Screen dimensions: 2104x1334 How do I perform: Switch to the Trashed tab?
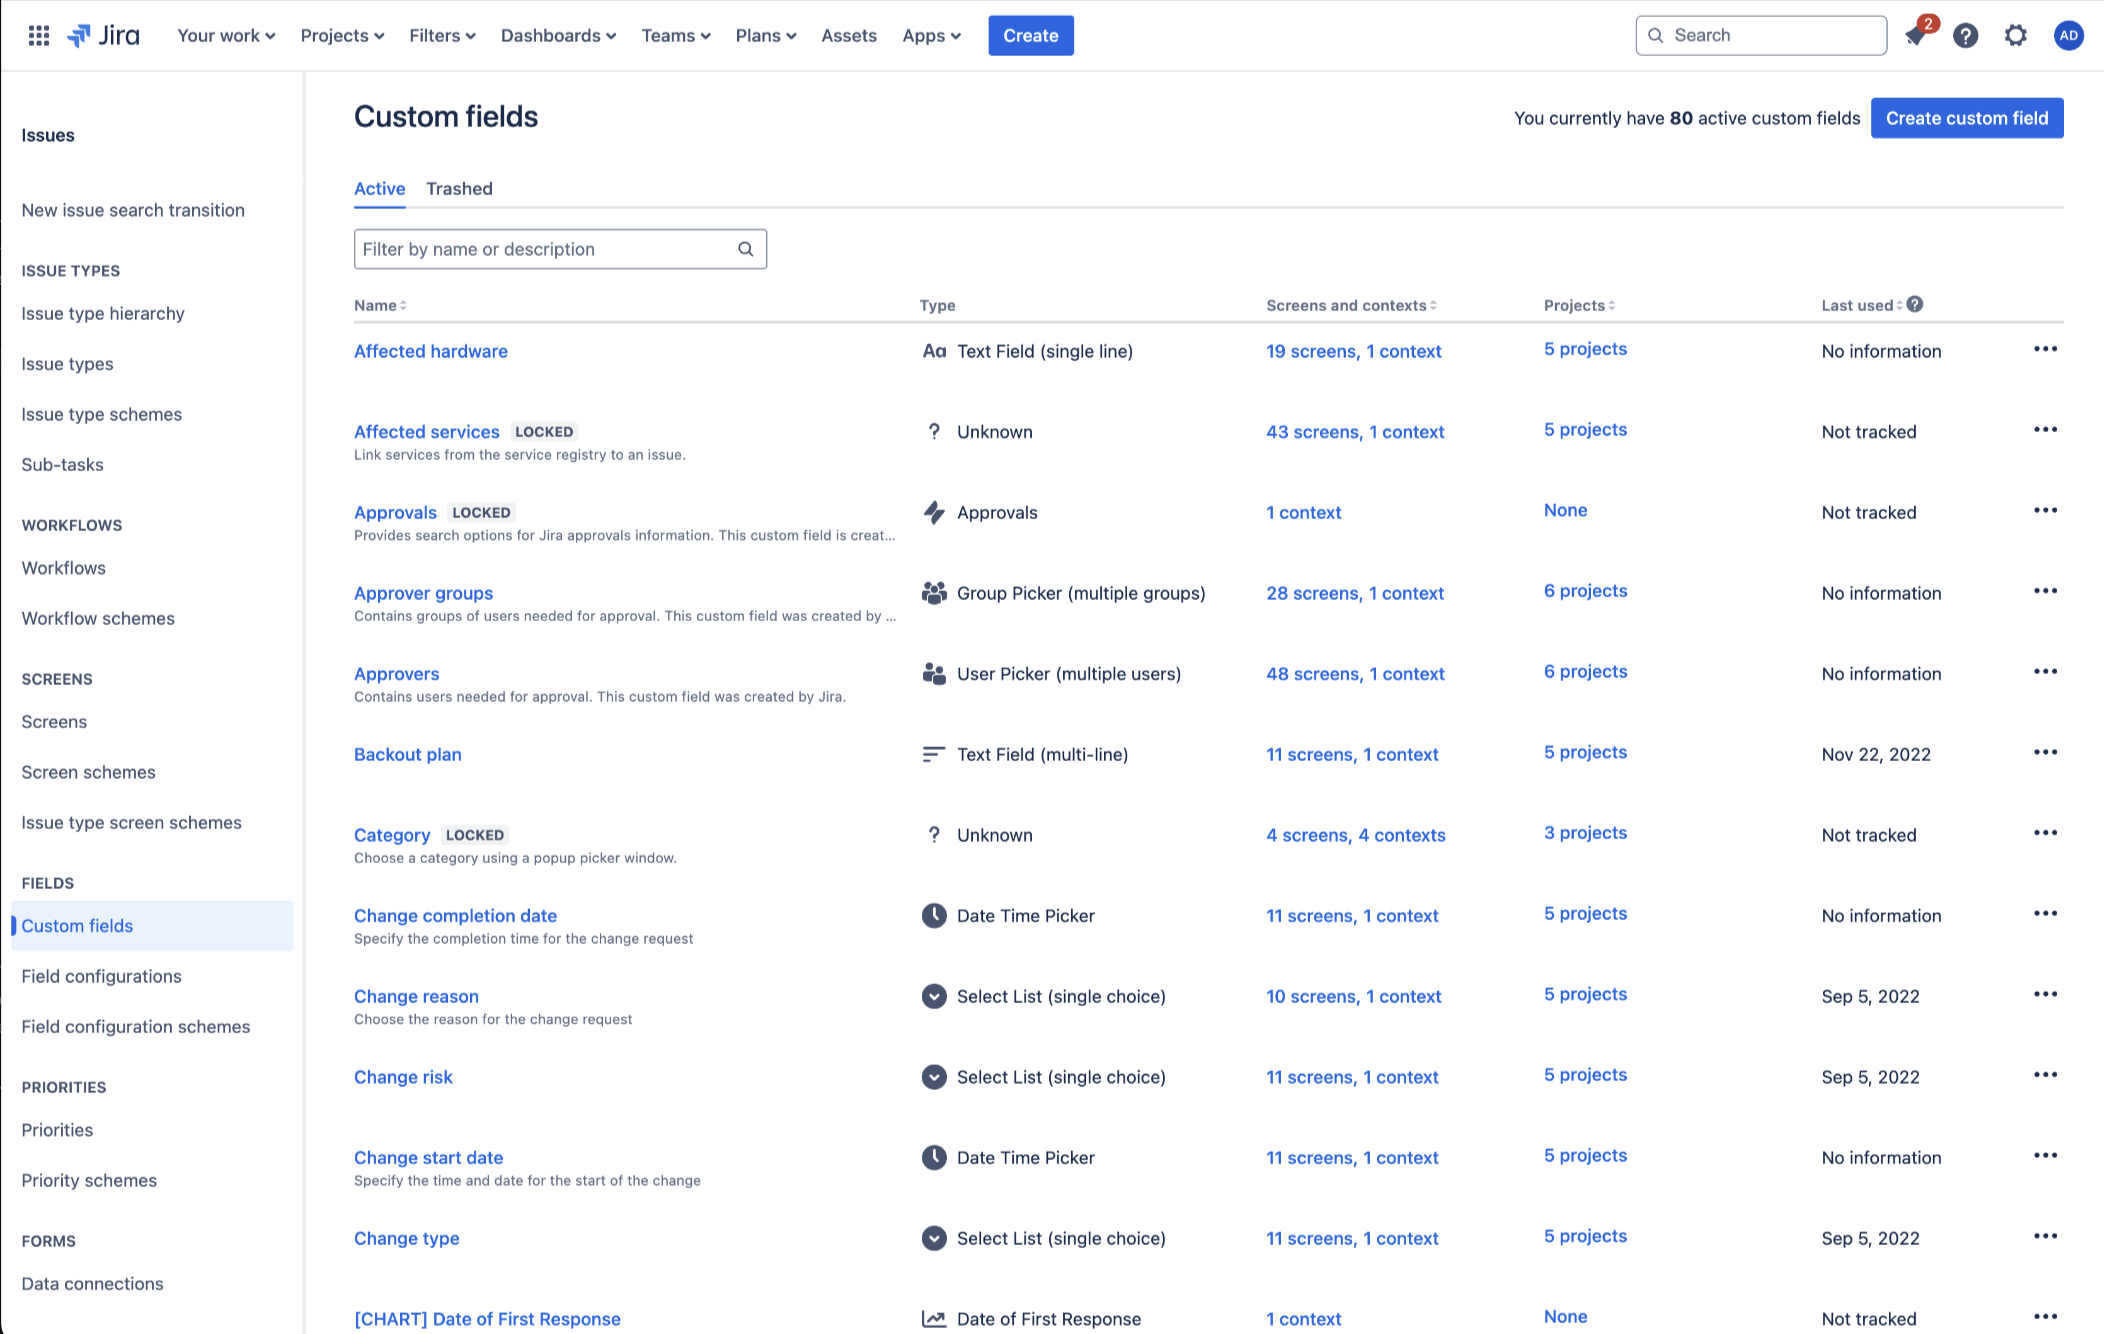(459, 188)
